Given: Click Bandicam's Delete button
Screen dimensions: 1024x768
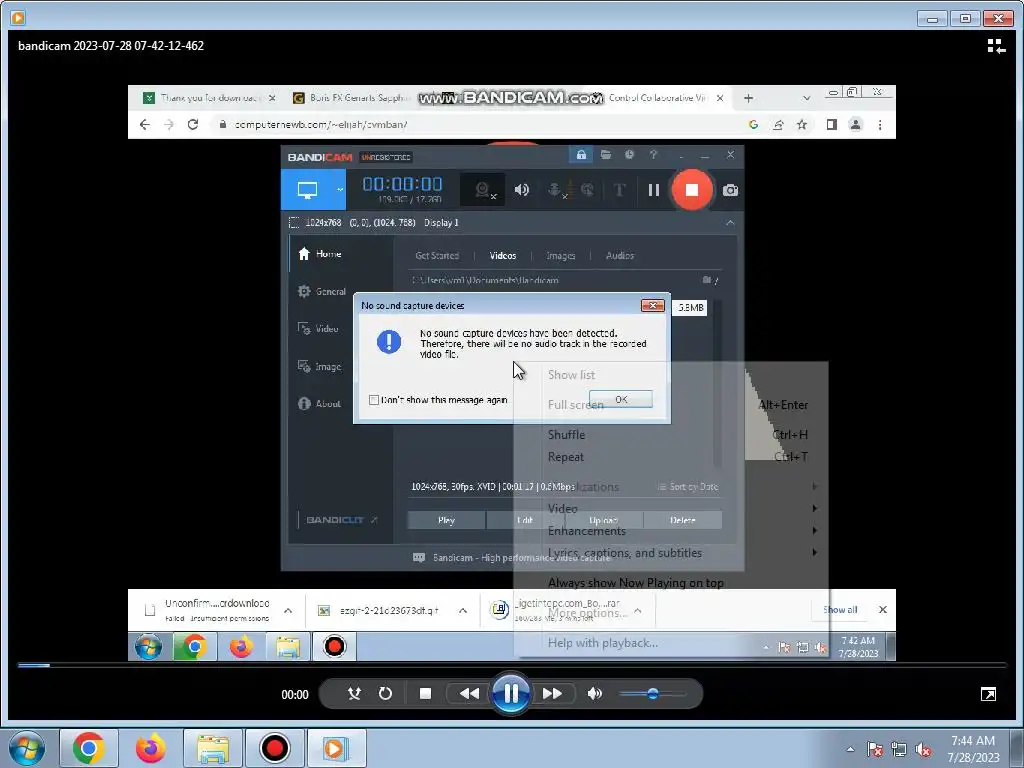Looking at the screenshot, I should point(682,520).
